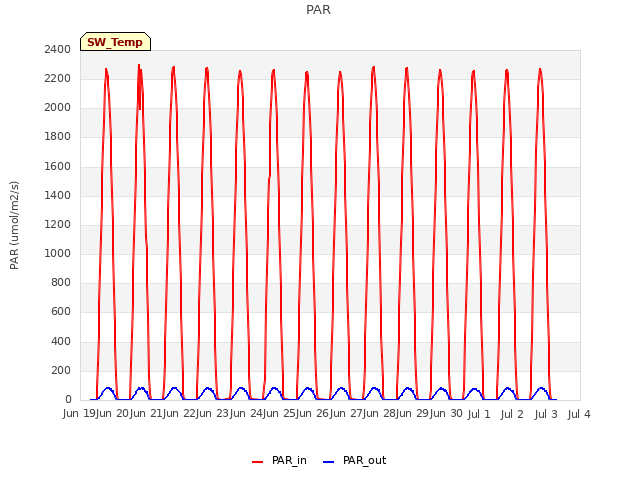640x480 pixels.
Task: Click the 2000 y-axis tick label
Action: coord(58,107)
